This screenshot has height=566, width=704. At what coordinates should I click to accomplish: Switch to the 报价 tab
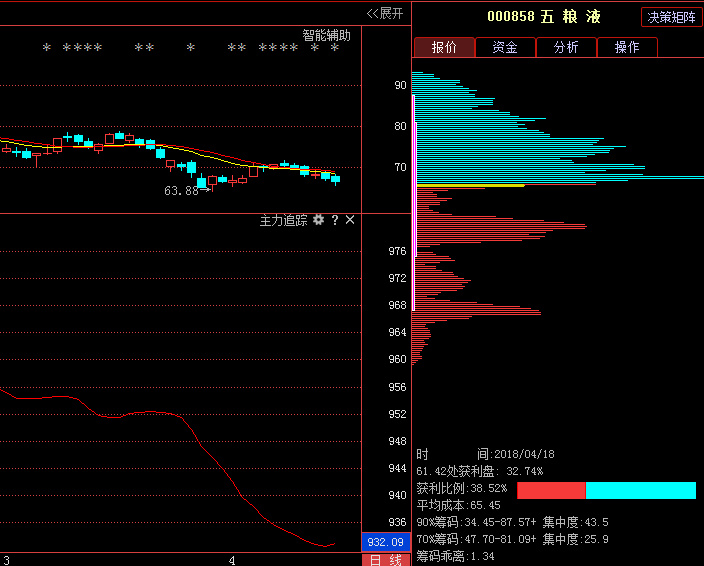444,47
